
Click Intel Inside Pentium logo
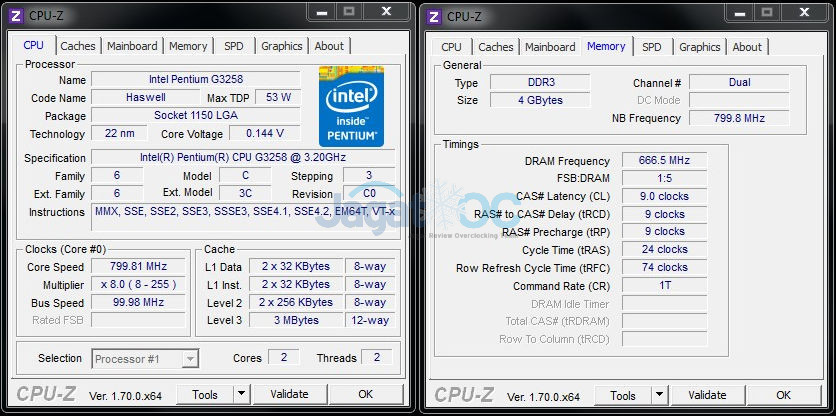click(351, 106)
